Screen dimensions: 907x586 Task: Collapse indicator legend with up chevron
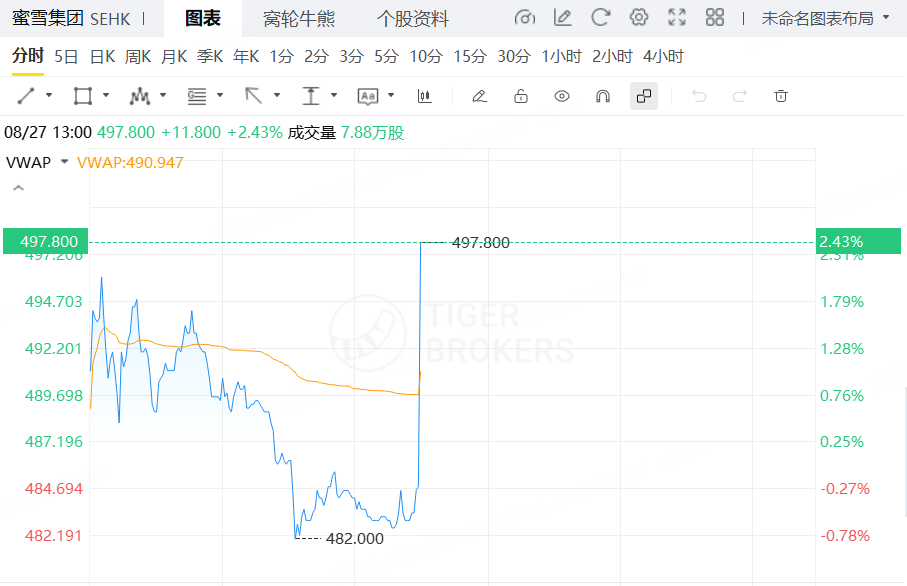pyautogui.click(x=19, y=188)
